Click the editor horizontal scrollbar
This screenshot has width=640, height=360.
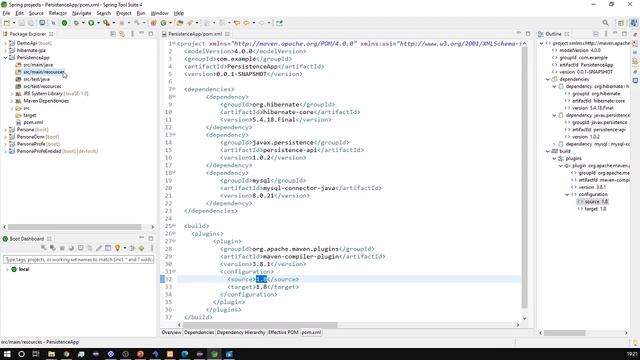point(260,325)
